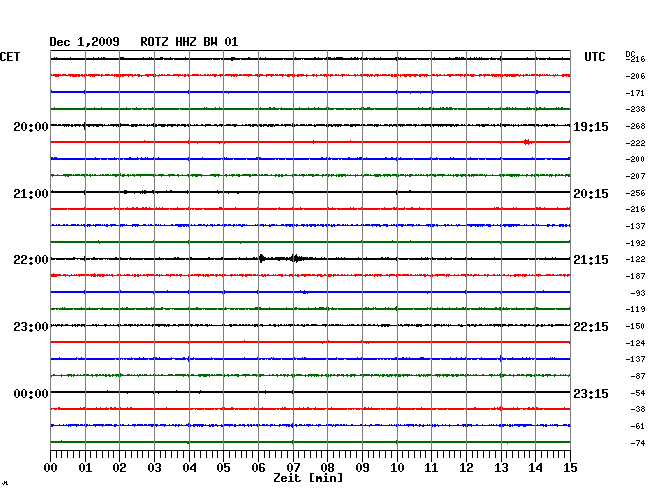Screen dimensions: 650x494
Task: Select the "07" minute axis label
Action: coord(293,468)
